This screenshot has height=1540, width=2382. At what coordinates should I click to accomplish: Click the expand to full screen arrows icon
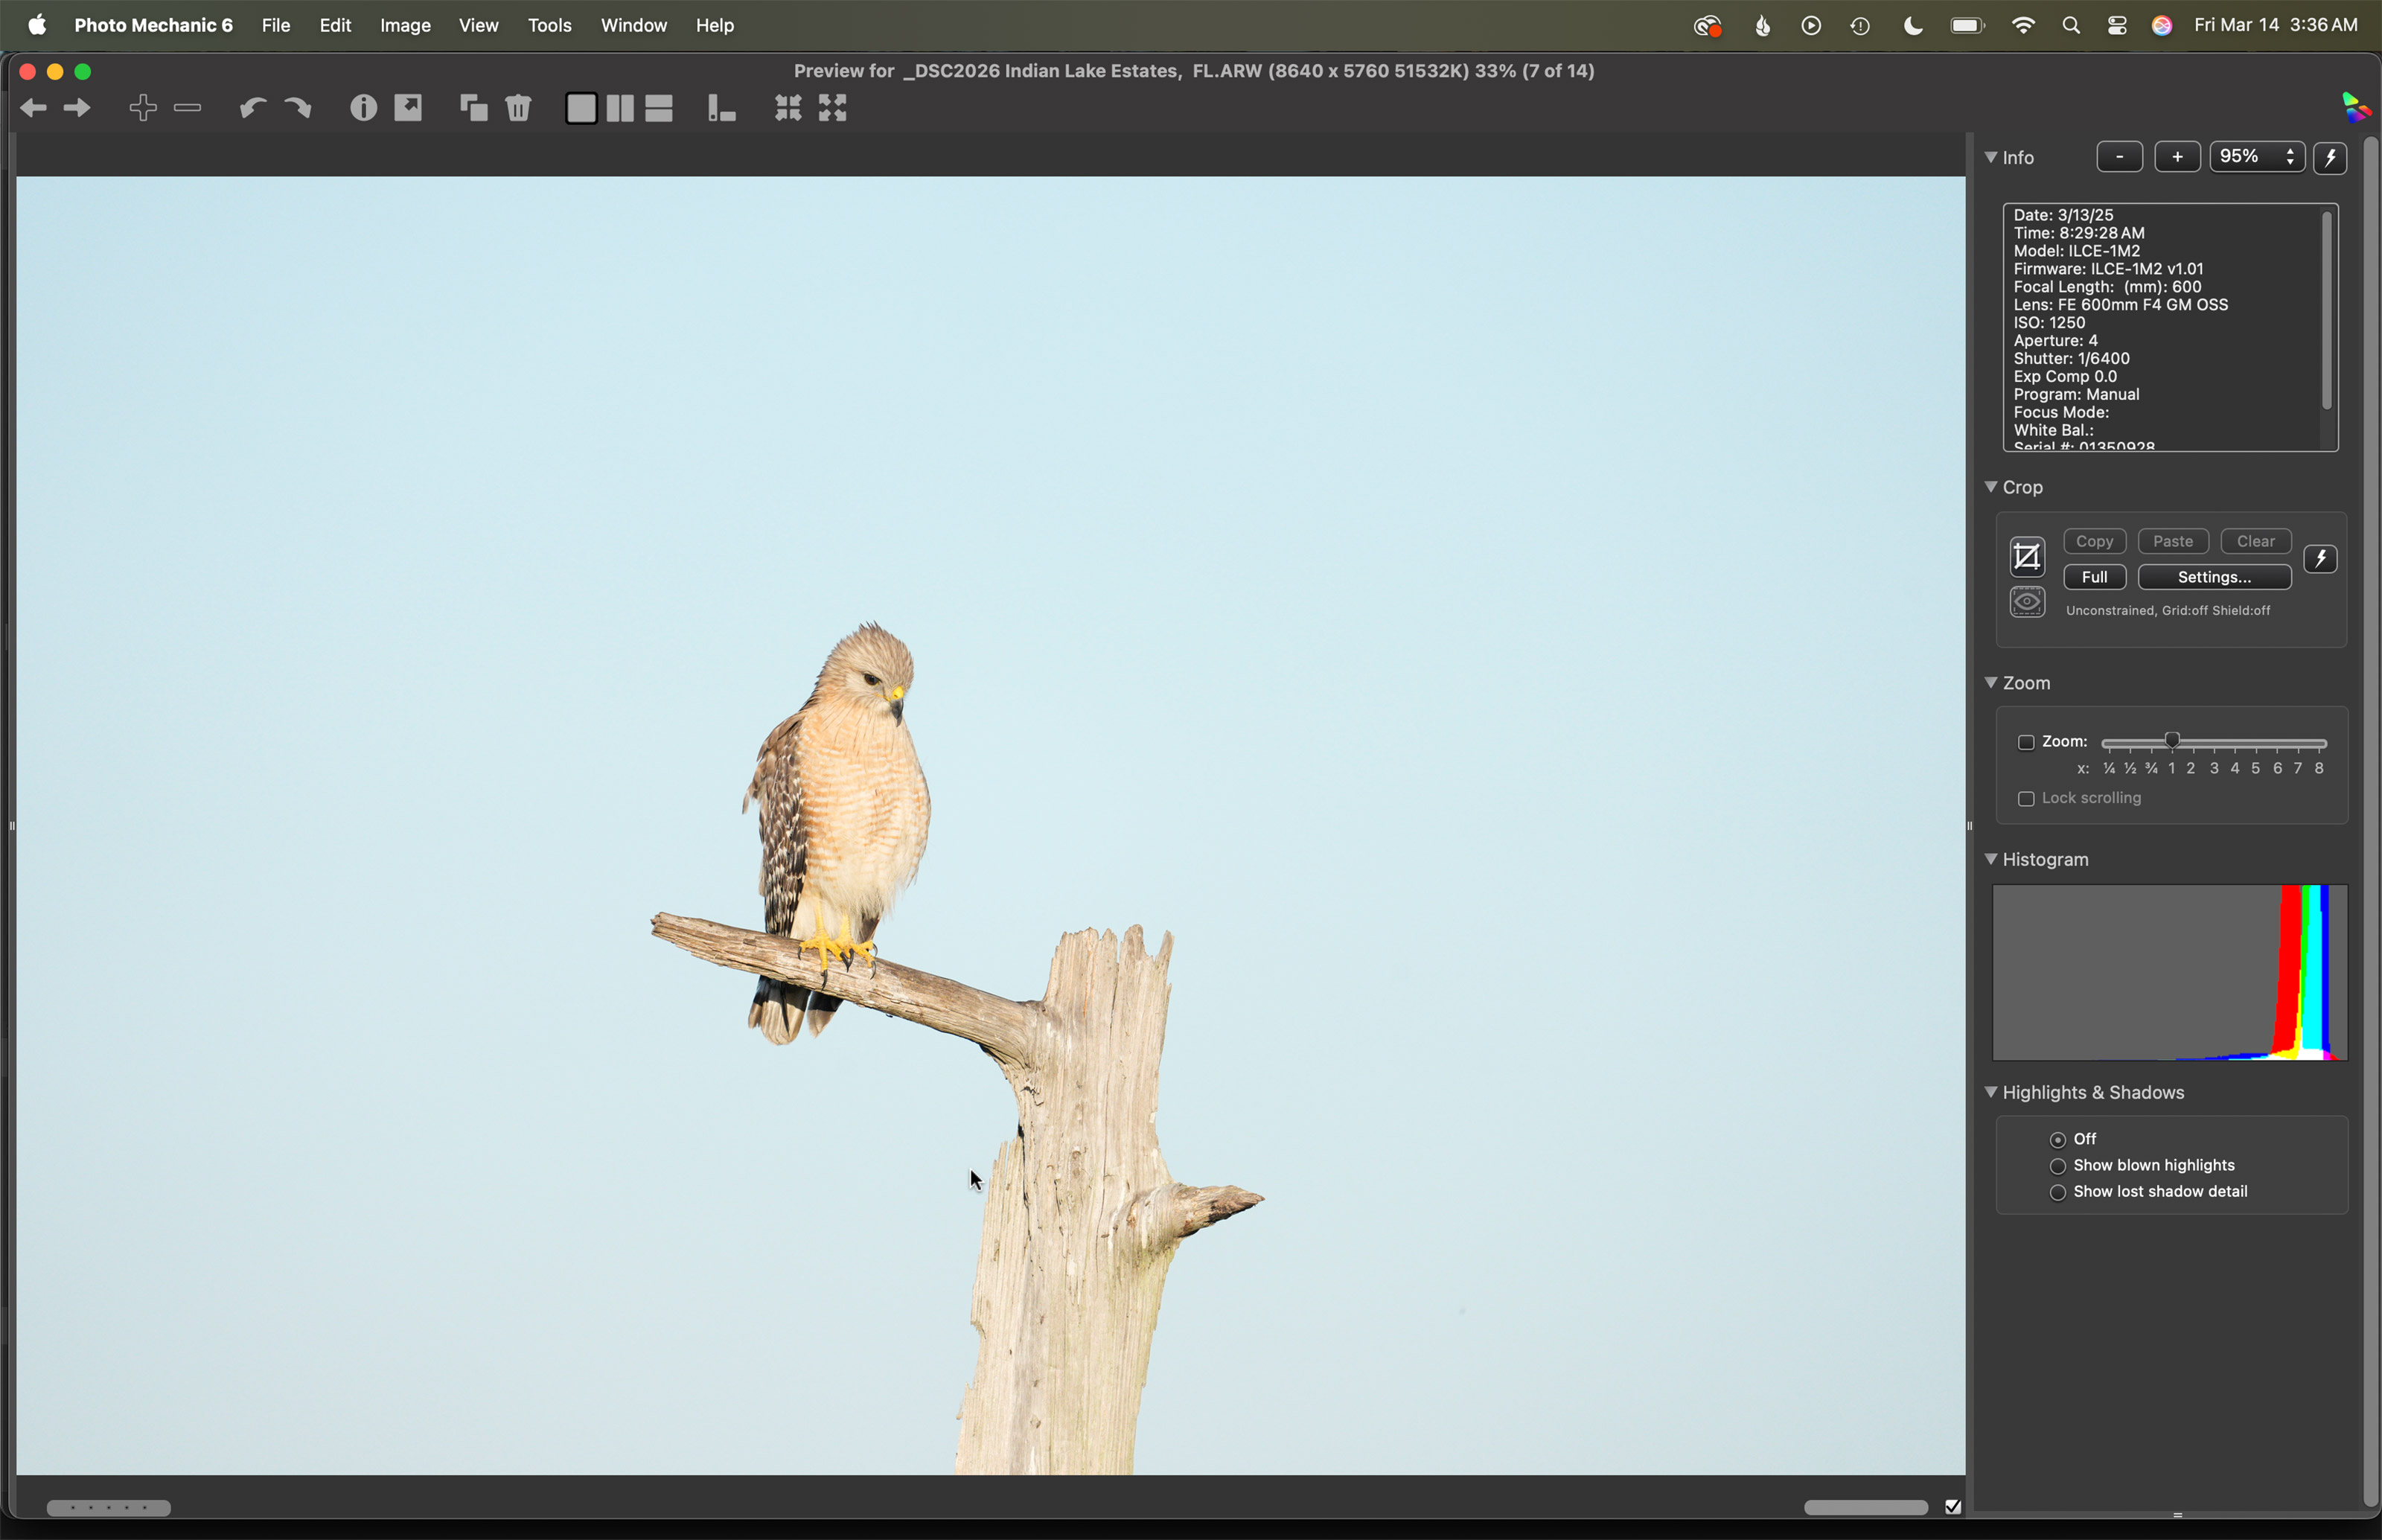coord(833,108)
